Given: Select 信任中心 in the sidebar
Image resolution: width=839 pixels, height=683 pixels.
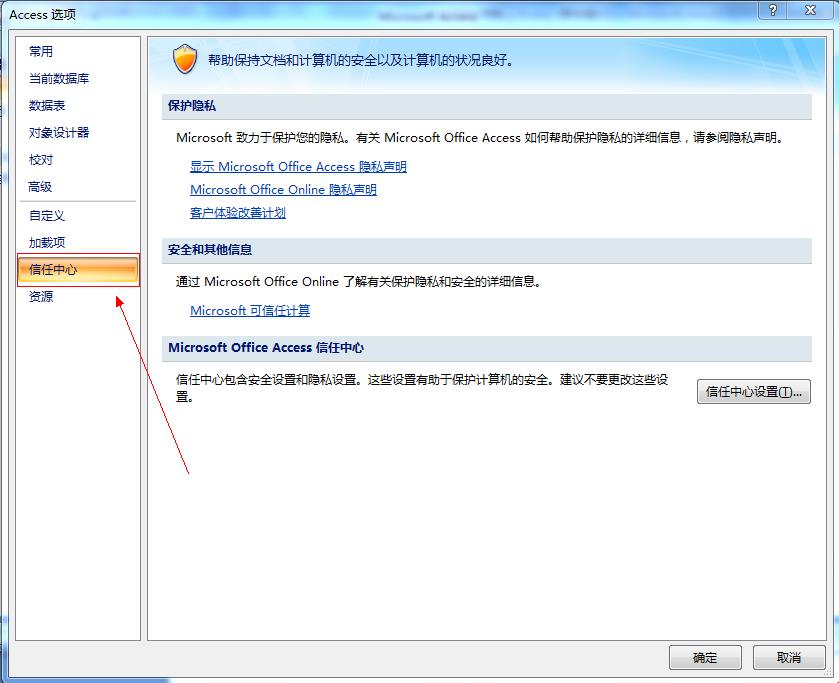Looking at the screenshot, I should point(78,270).
